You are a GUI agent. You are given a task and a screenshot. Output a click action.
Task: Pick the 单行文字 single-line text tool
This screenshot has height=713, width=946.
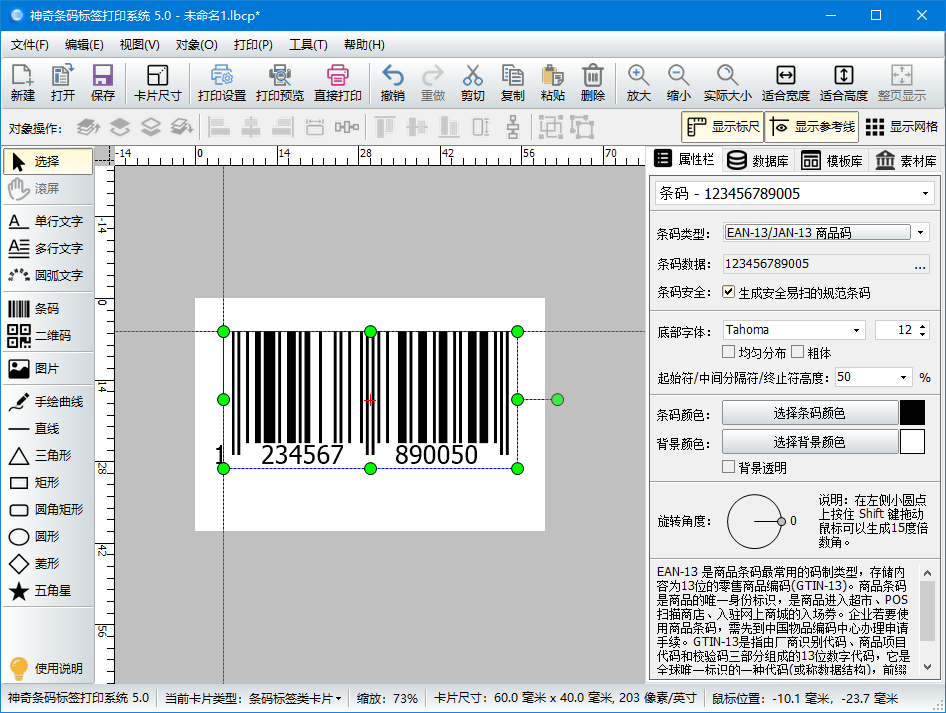48,221
